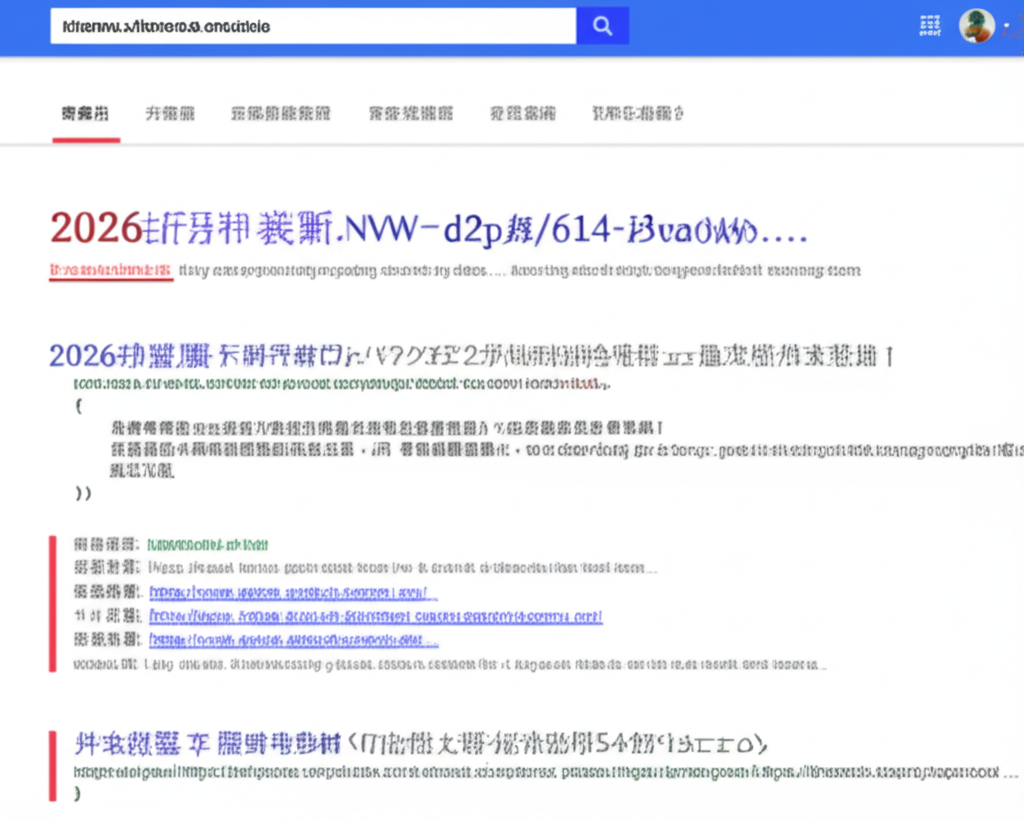This screenshot has width=1024, height=820.
Task: Open the round profile avatar
Action: 976,26
